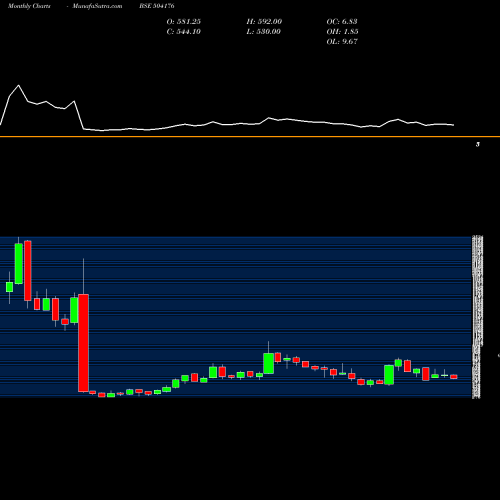Select the tallest red candlestick with the long upper wick
Screen dimensions: 500x500
(x=83, y=343)
